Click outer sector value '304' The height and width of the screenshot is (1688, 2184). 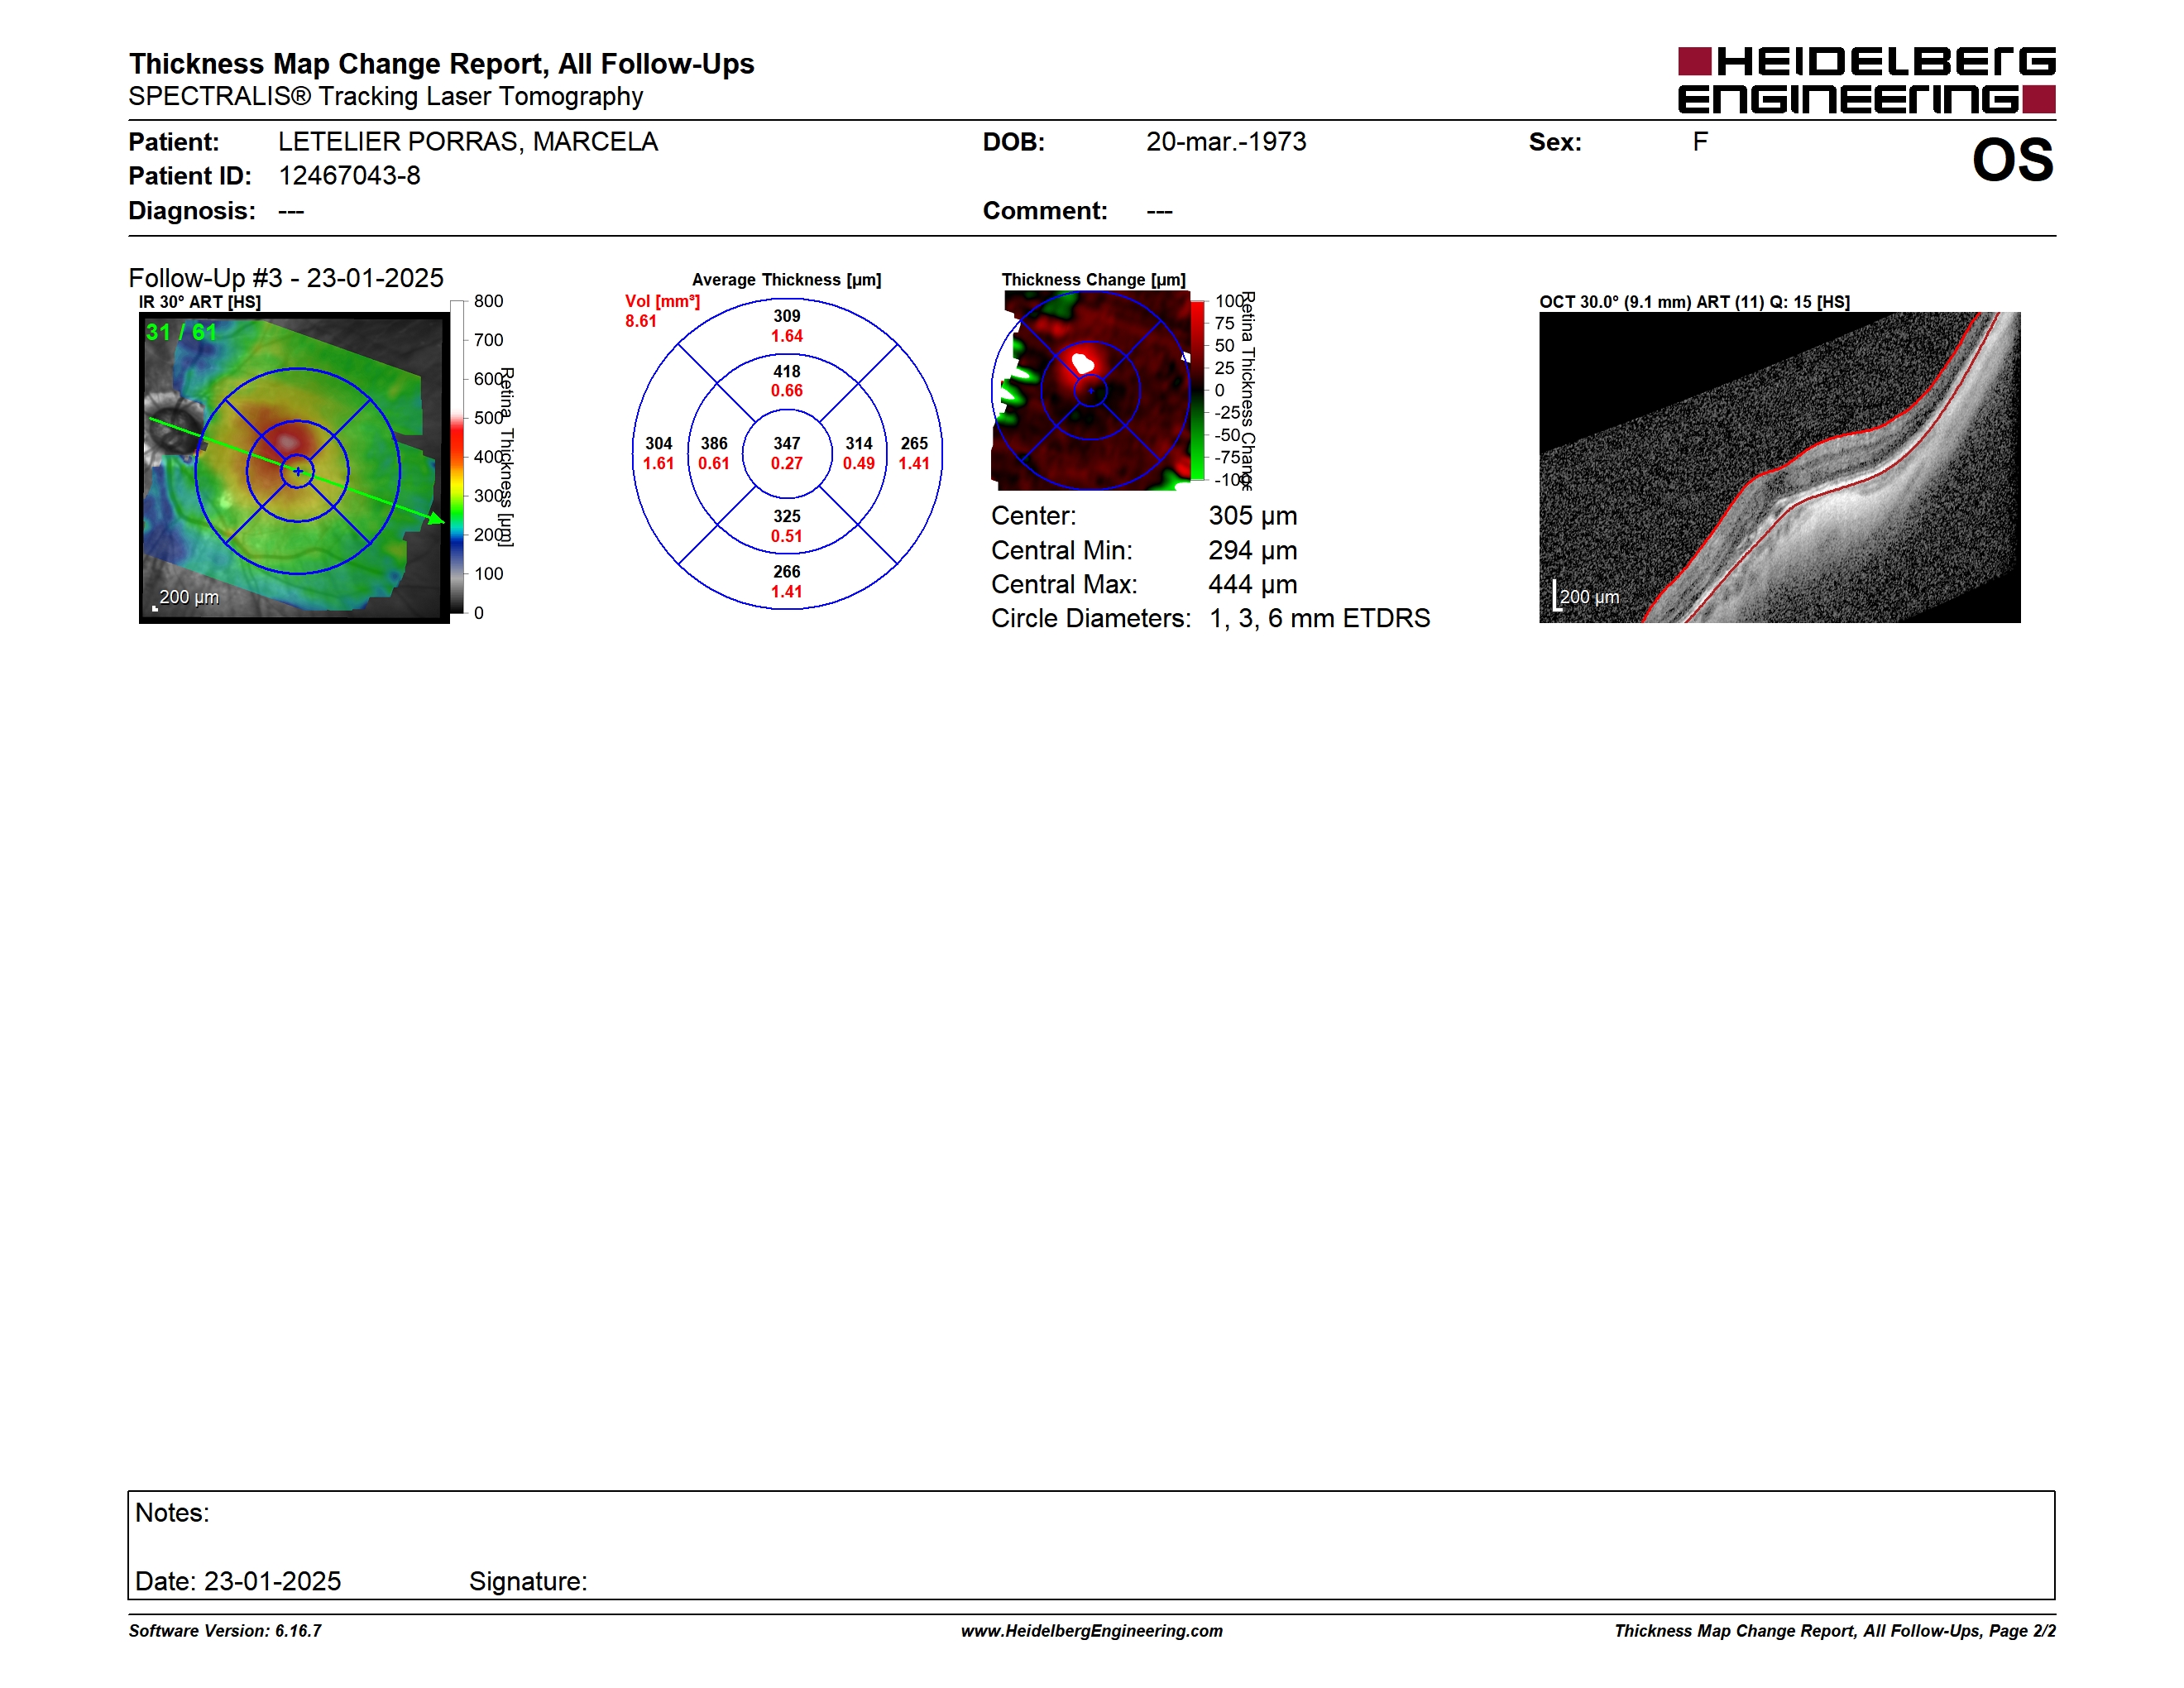click(x=658, y=443)
